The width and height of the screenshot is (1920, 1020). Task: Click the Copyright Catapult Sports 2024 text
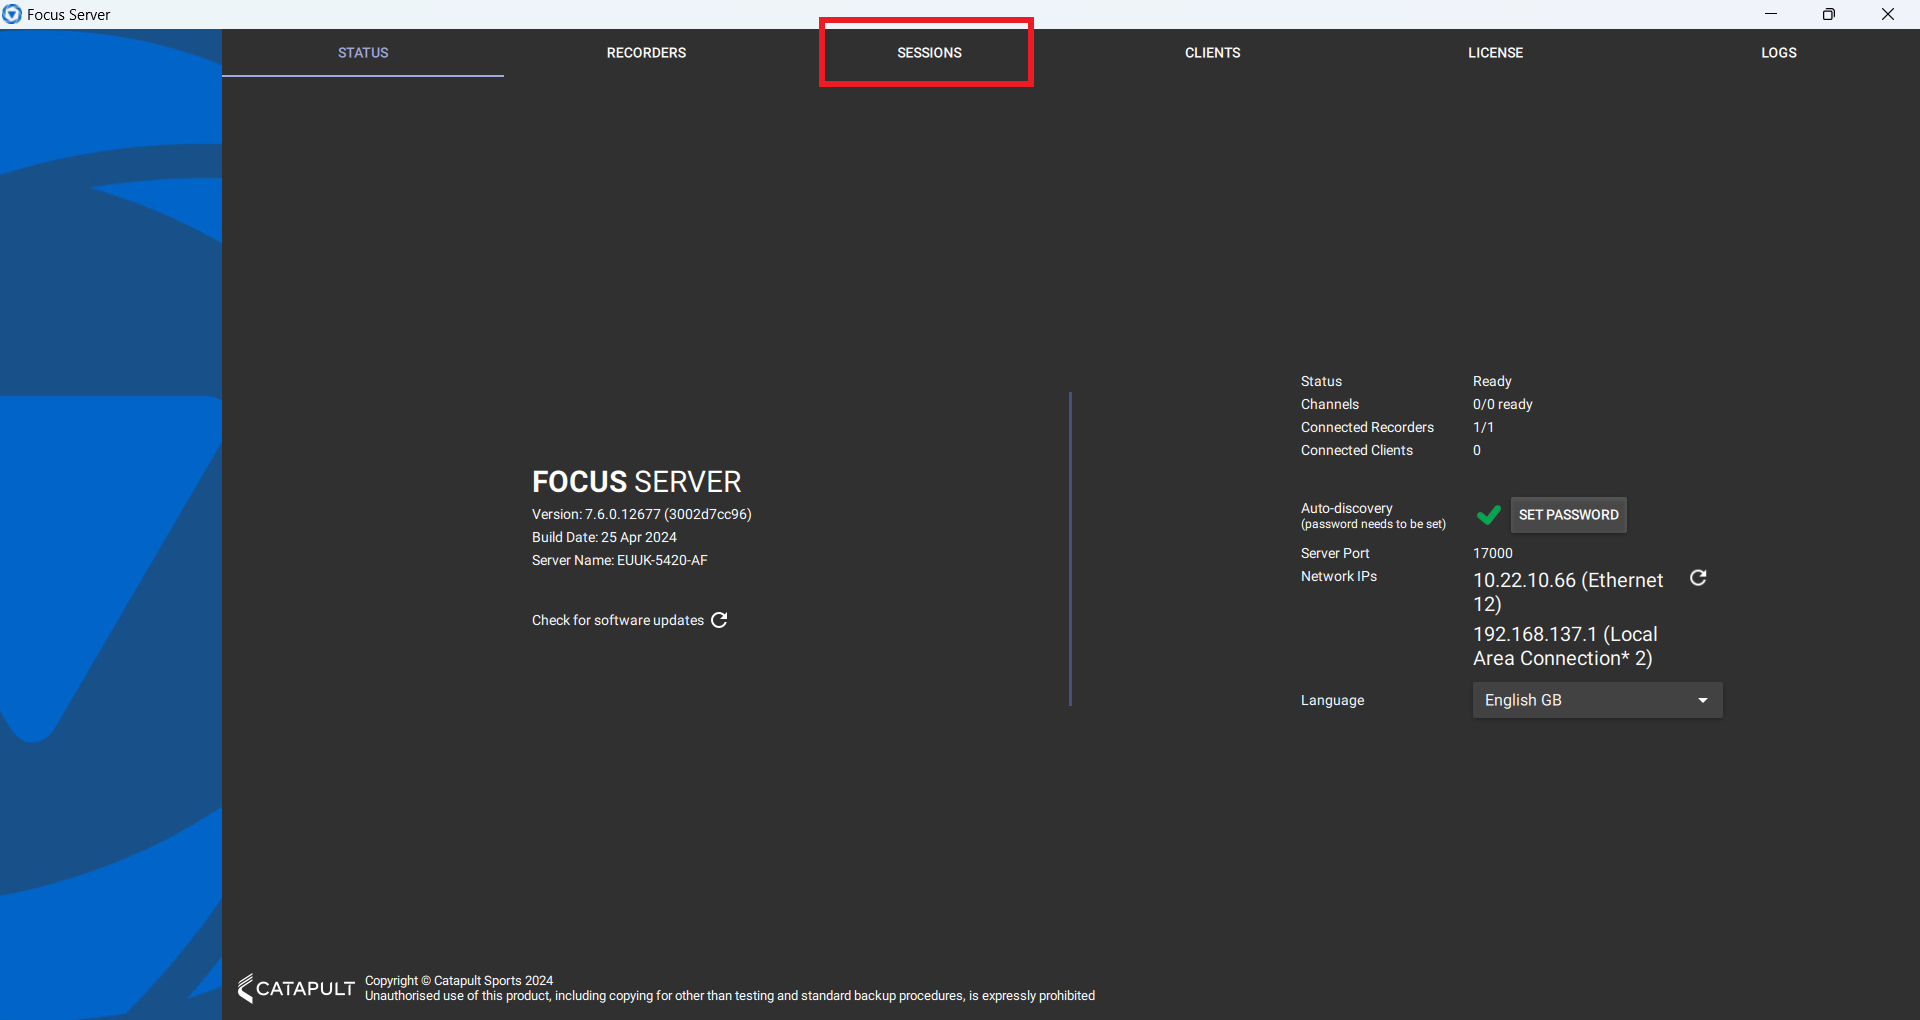(459, 980)
